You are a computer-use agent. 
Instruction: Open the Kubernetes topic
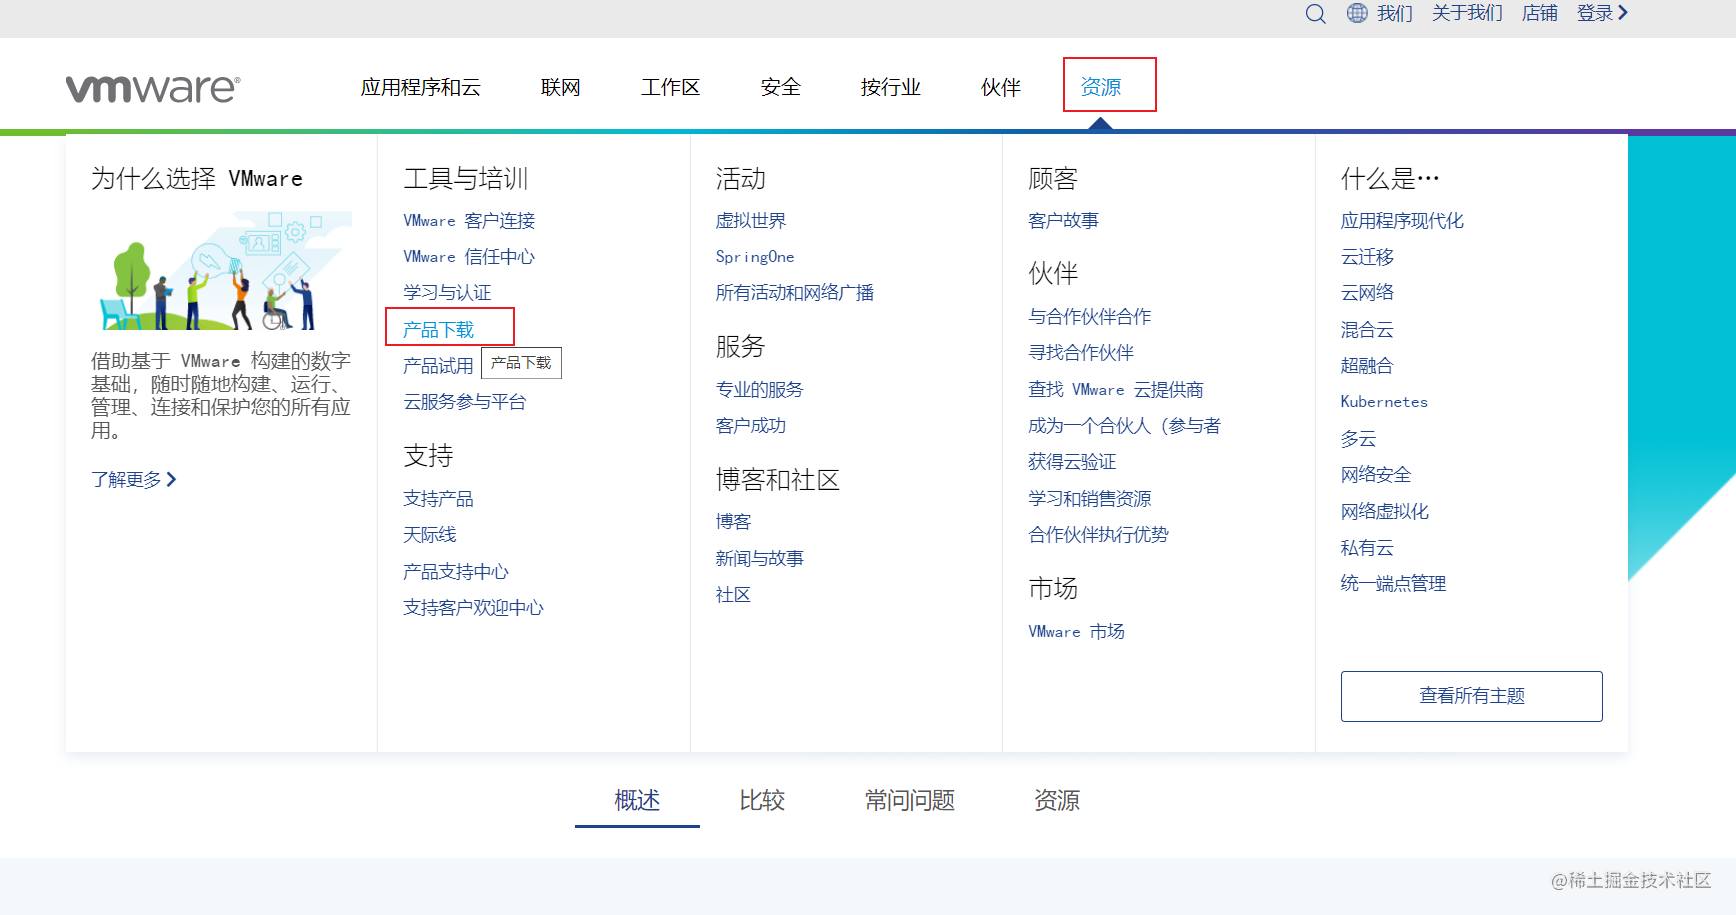point(1384,402)
